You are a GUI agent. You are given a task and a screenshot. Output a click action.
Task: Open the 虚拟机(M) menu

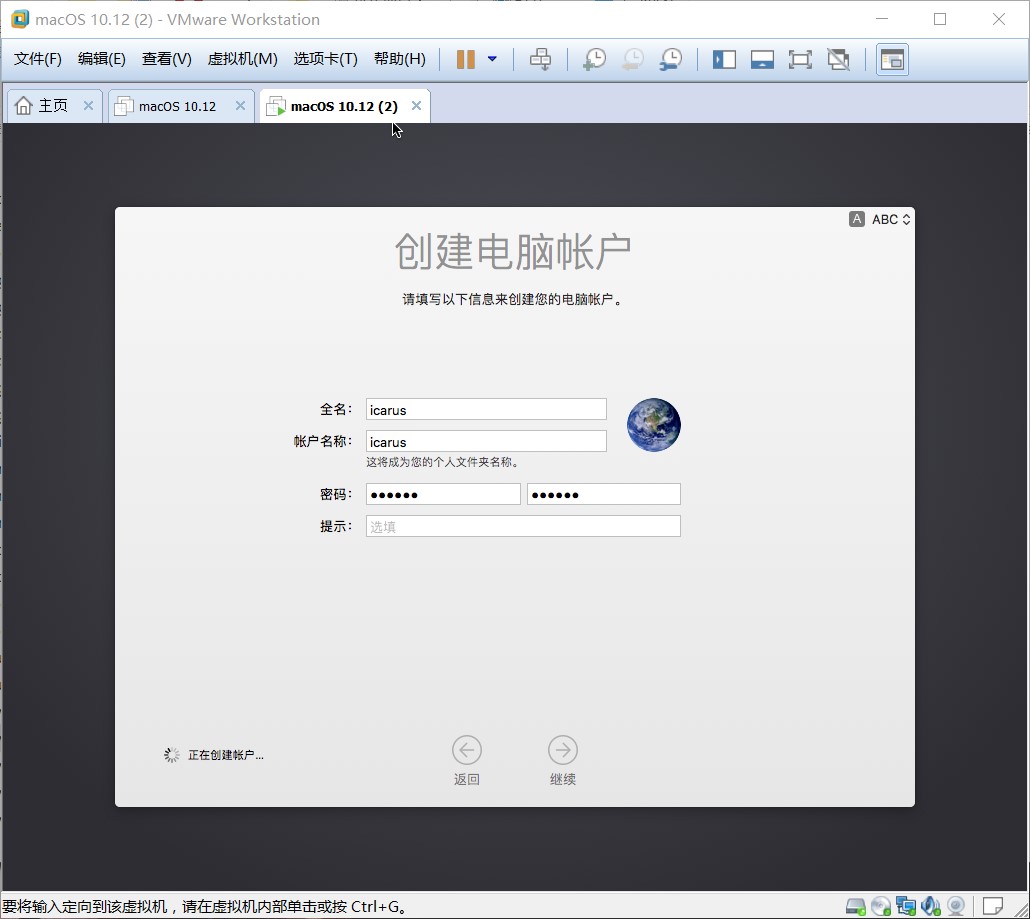pyautogui.click(x=242, y=59)
